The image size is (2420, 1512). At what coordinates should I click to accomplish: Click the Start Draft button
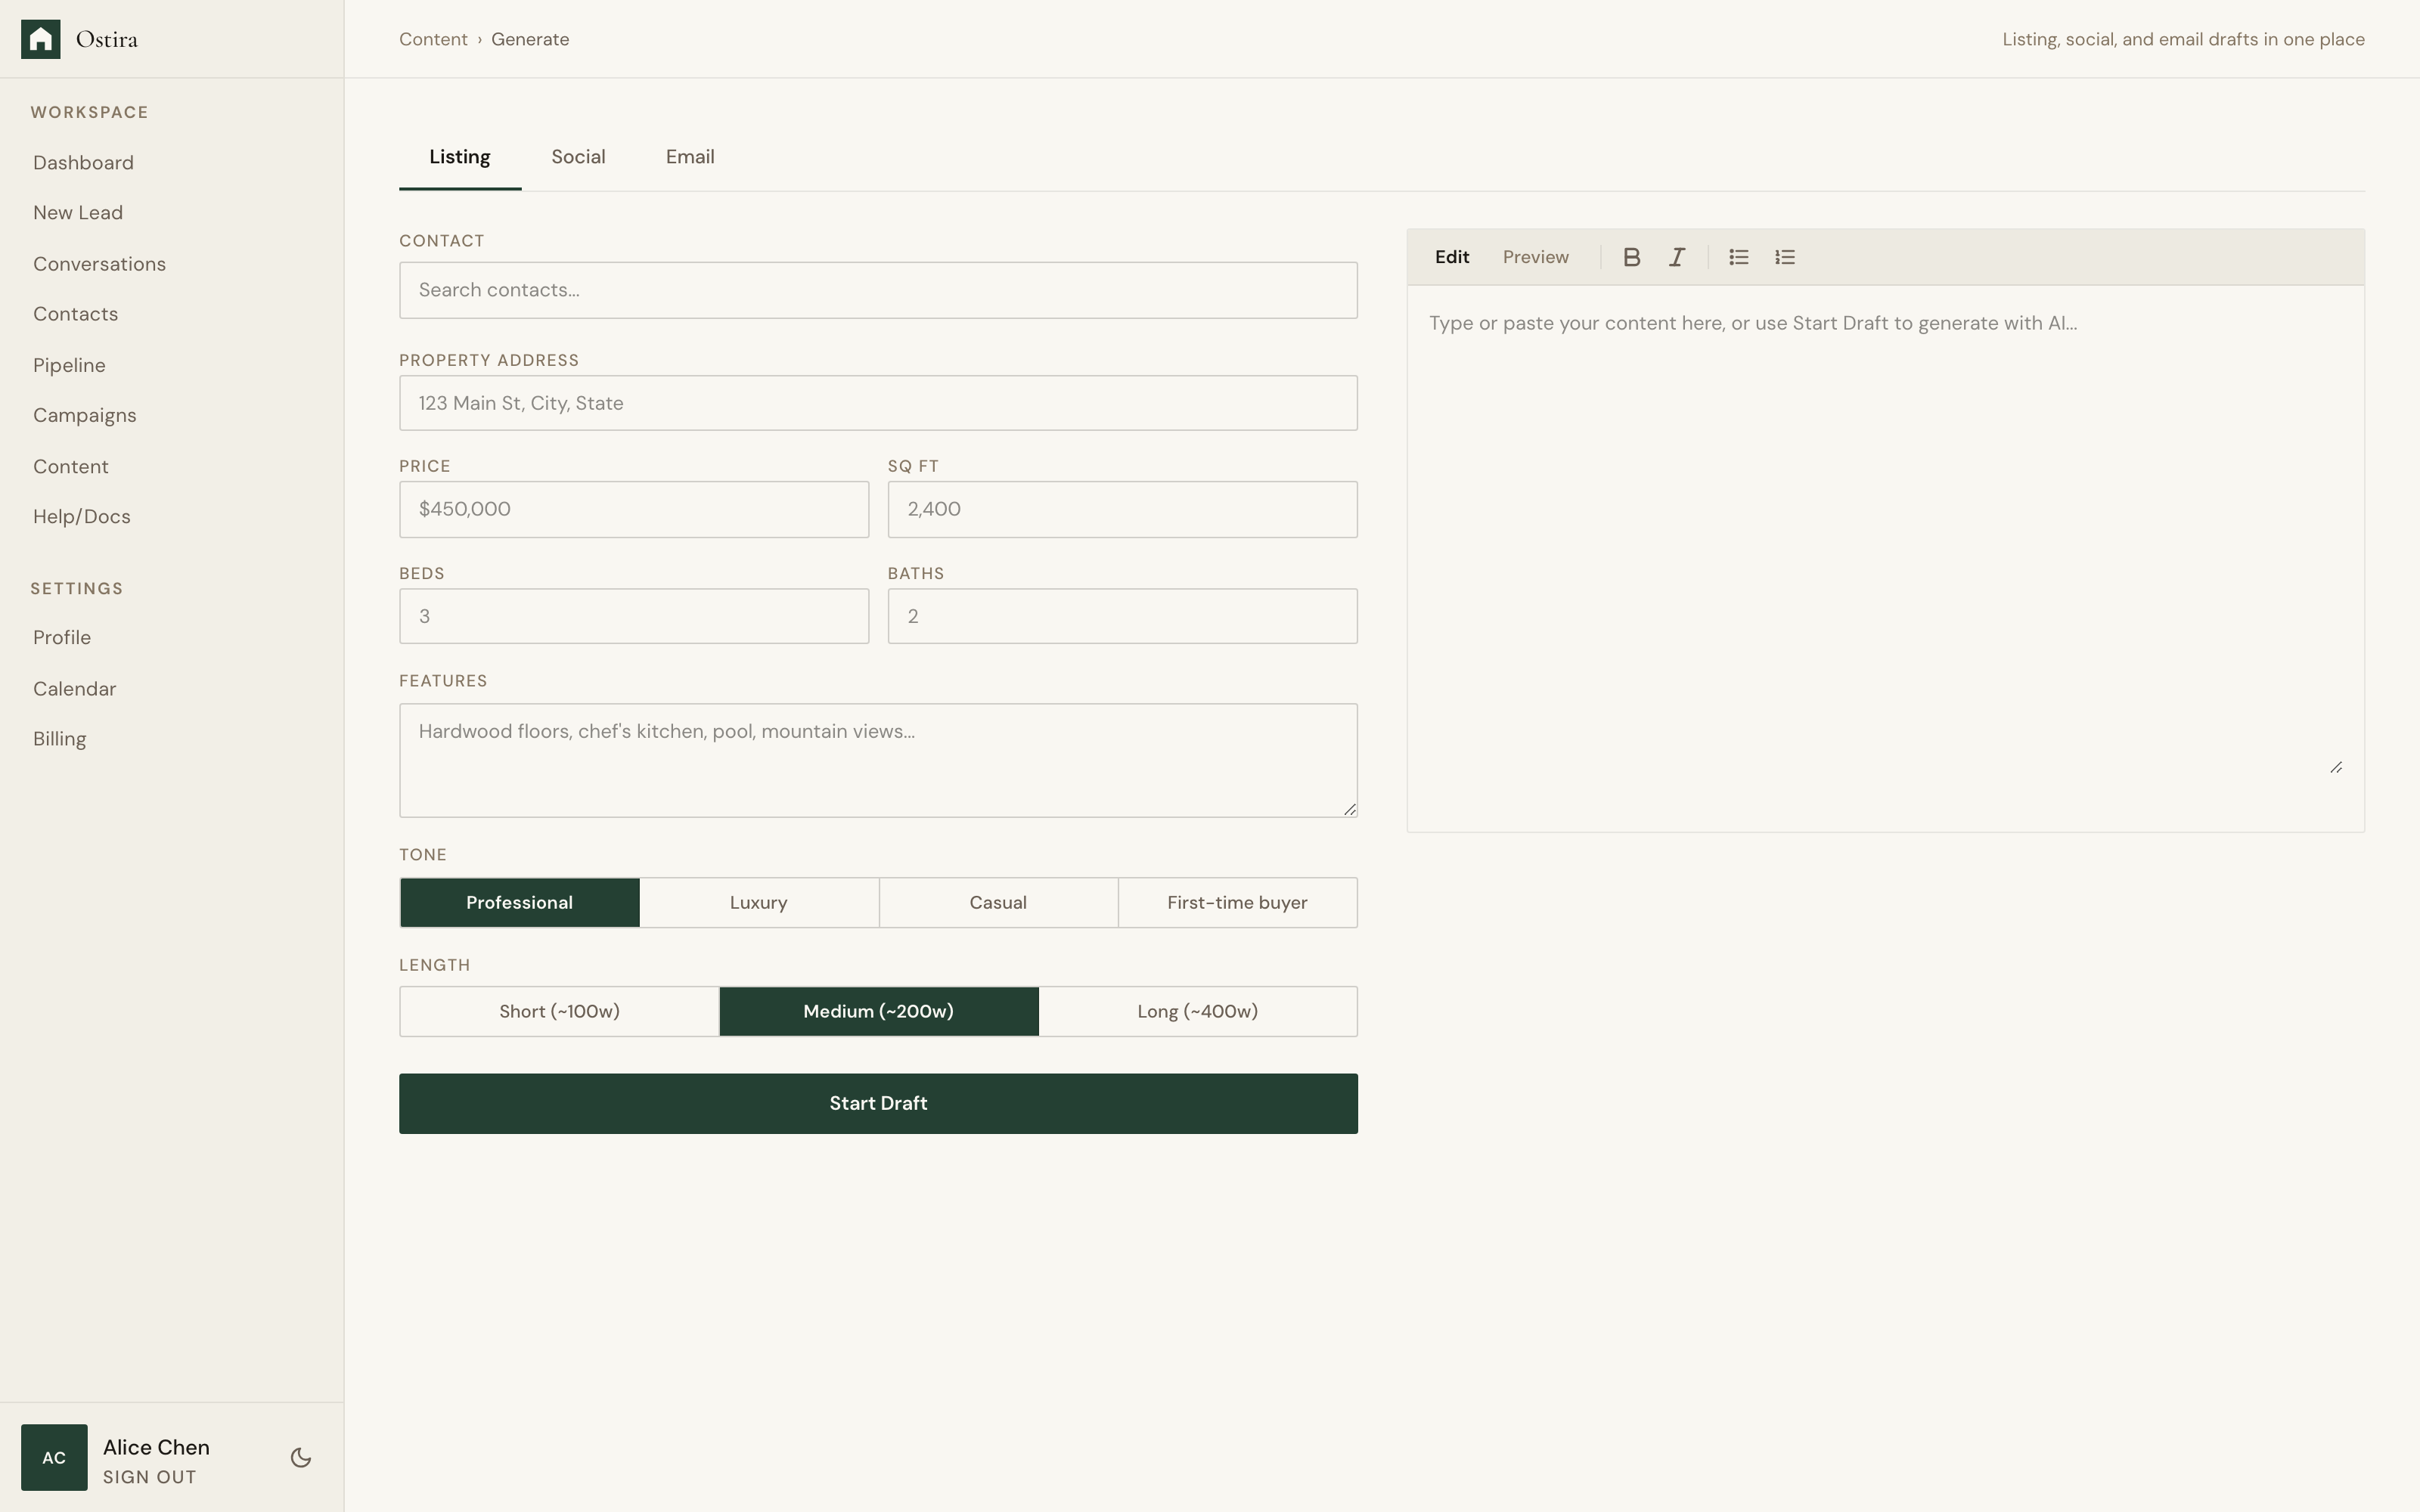click(x=877, y=1103)
